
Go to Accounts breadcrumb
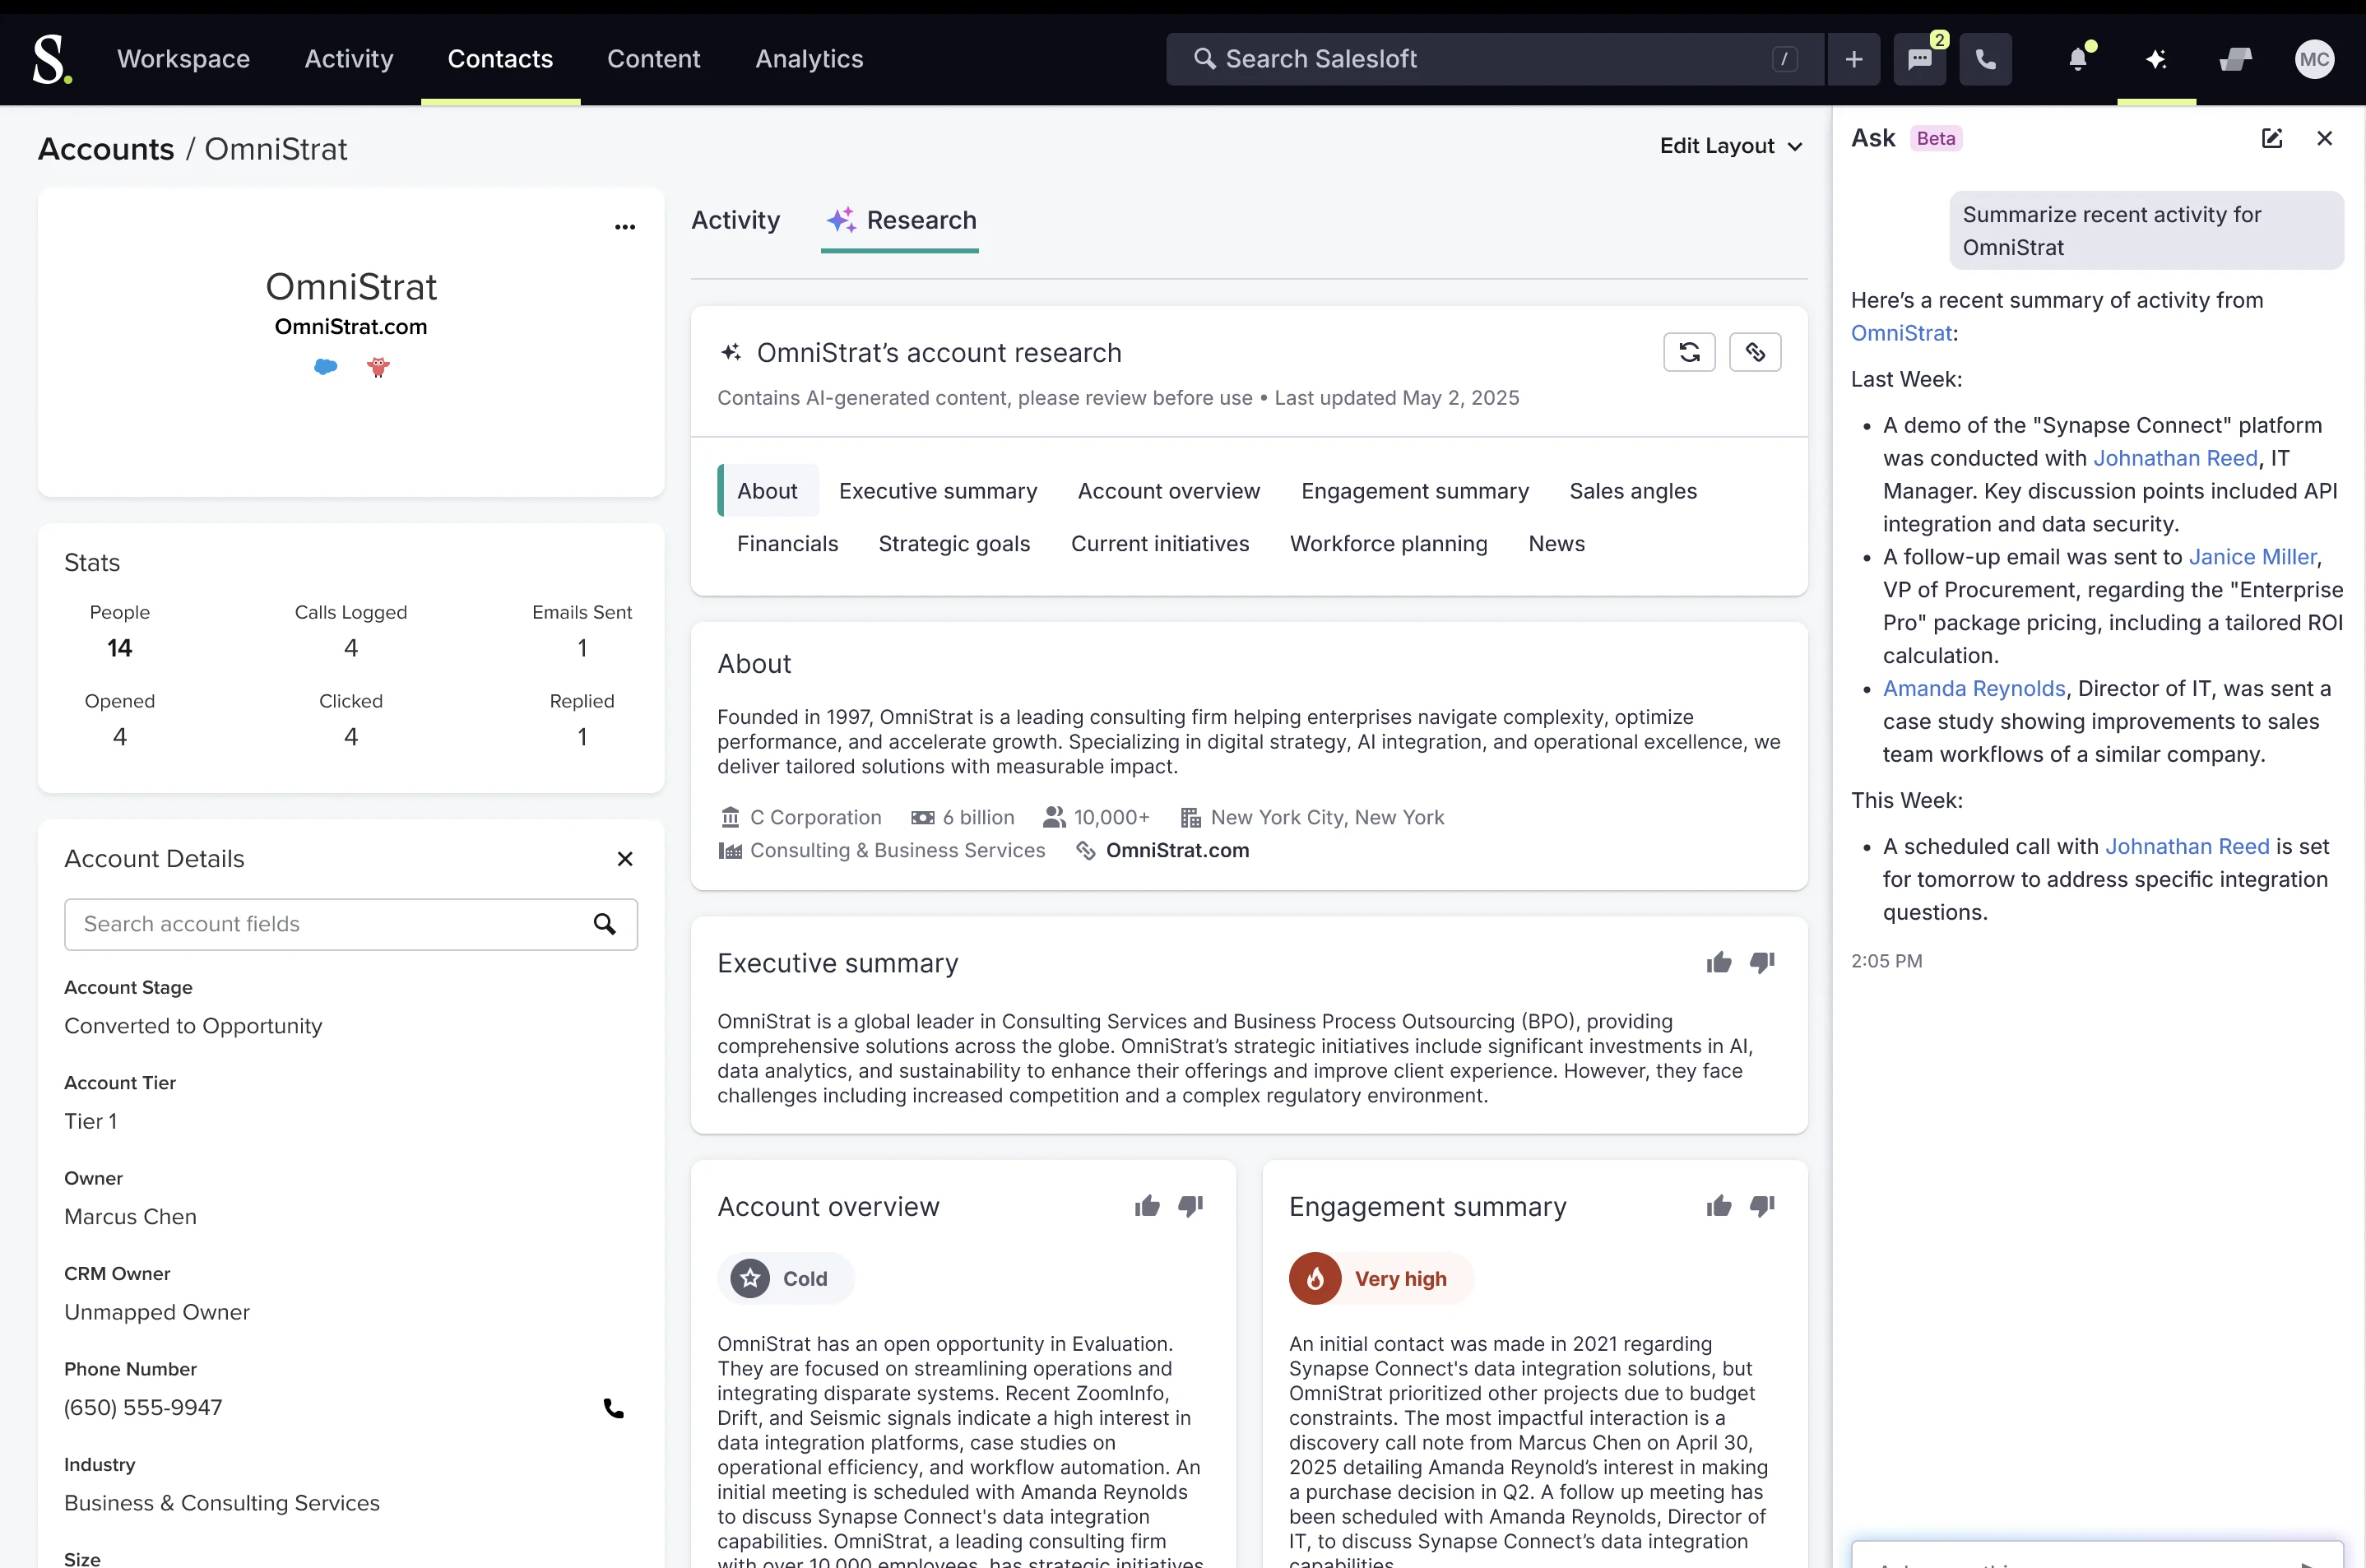106,149
